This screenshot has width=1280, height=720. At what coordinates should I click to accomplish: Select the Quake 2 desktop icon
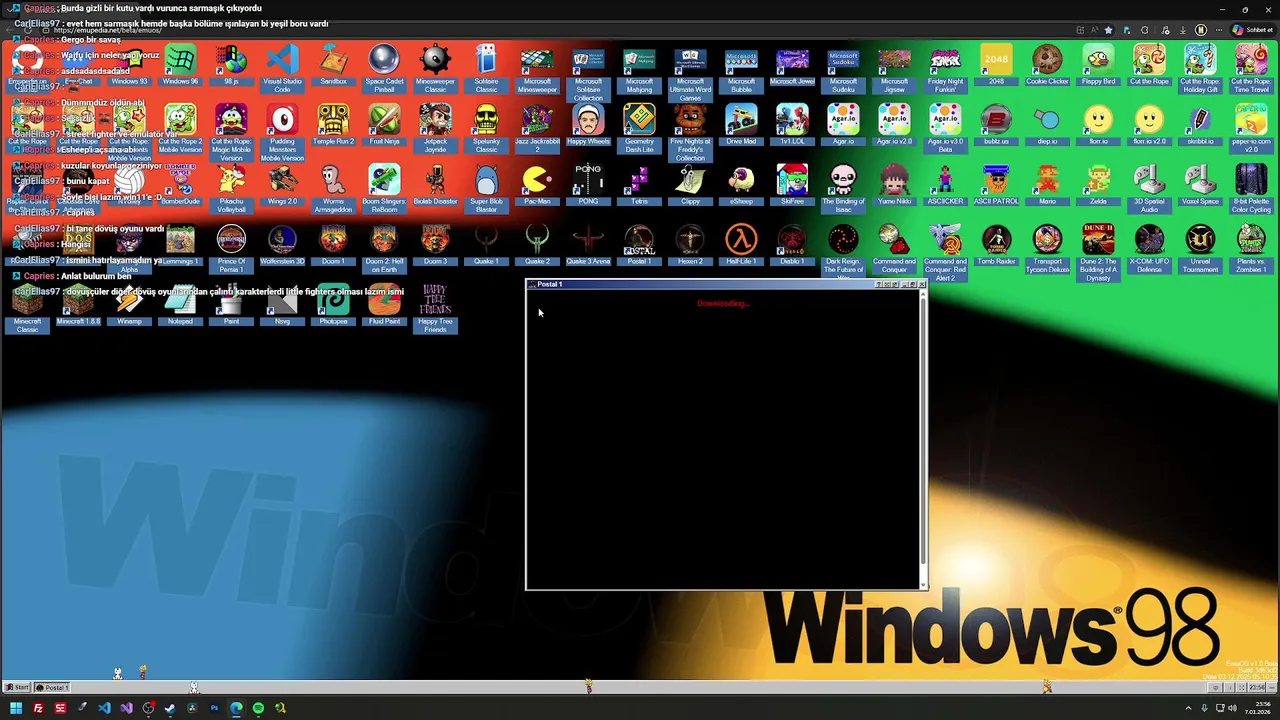click(537, 244)
